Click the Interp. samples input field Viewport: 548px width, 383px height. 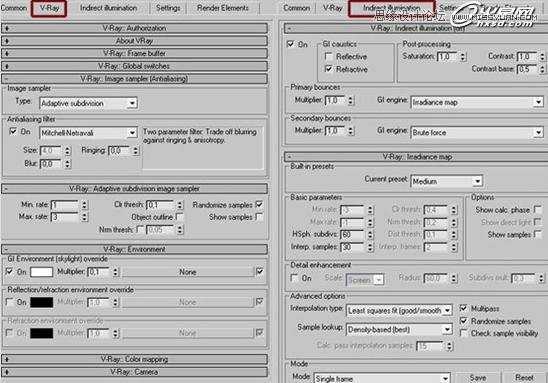(353, 247)
